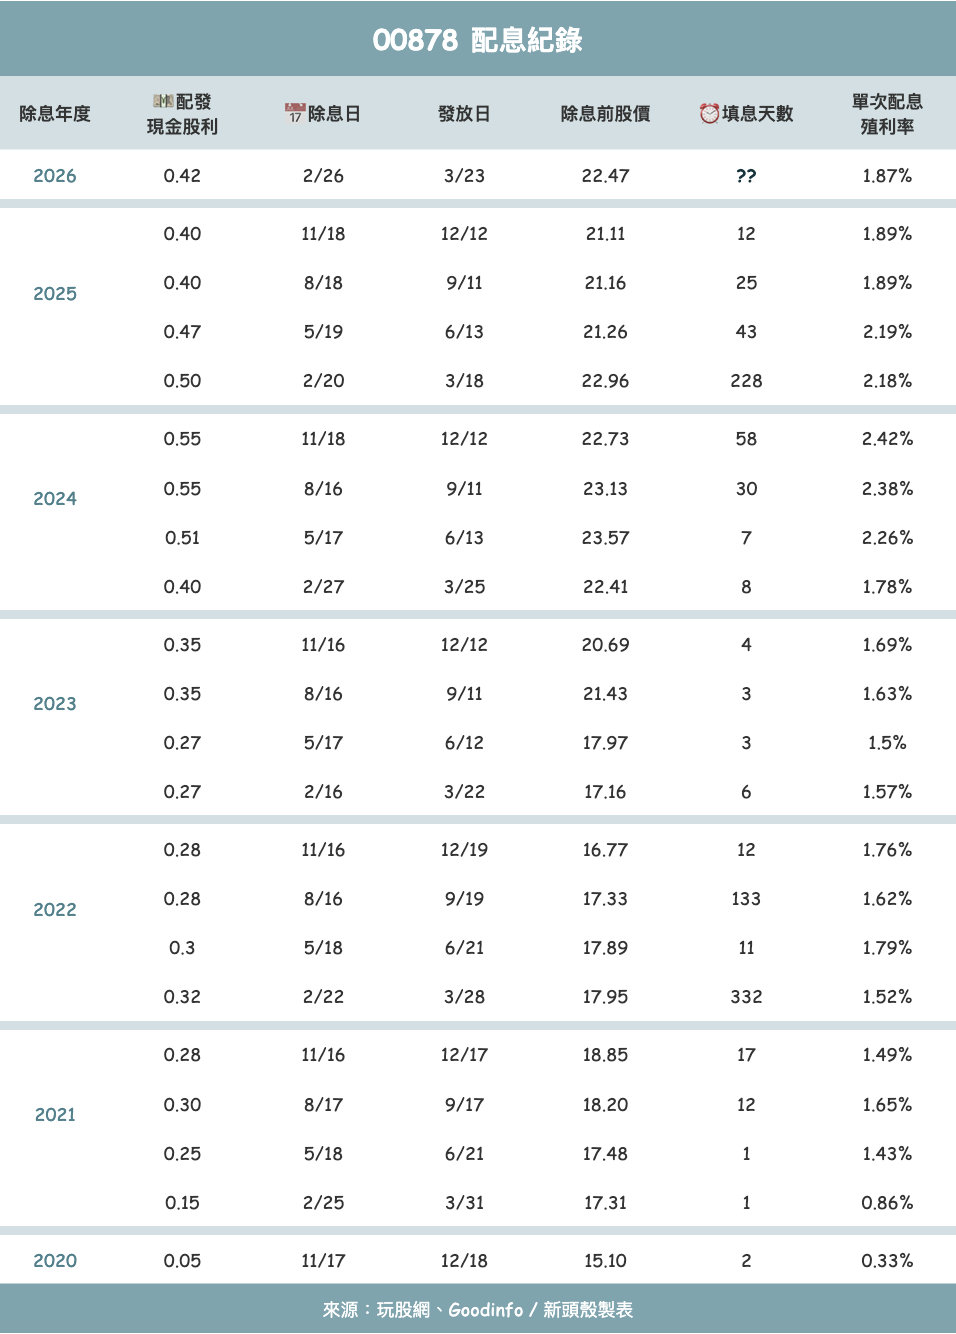Viewport: 956px width, 1334px height.
Task: Select the 2026 year label
Action: pyautogui.click(x=55, y=176)
